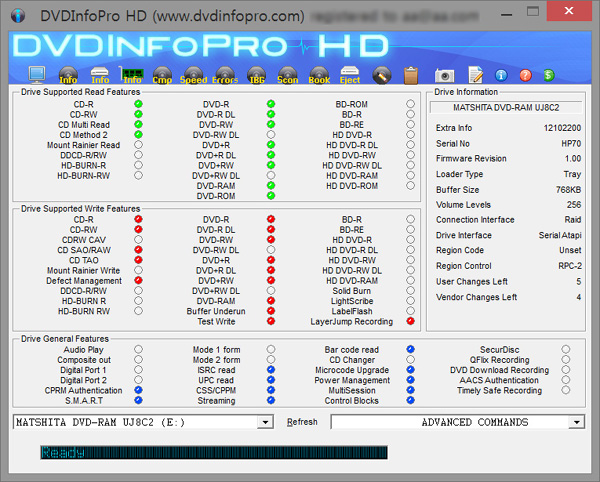
Task: Click the Serial No value HP70
Action: click(x=571, y=143)
